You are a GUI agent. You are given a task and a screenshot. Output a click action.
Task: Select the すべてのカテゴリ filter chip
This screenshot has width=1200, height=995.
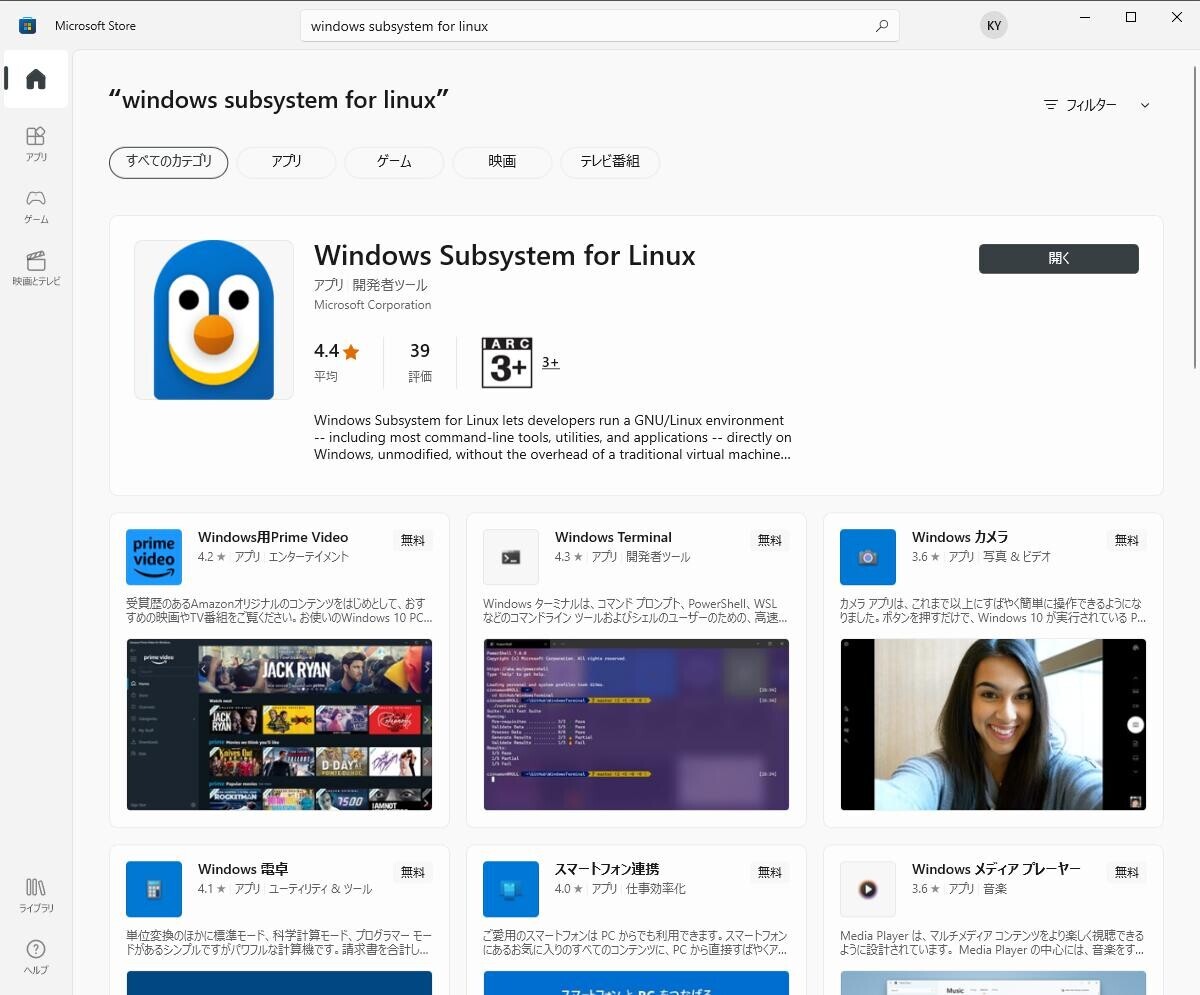pos(168,162)
